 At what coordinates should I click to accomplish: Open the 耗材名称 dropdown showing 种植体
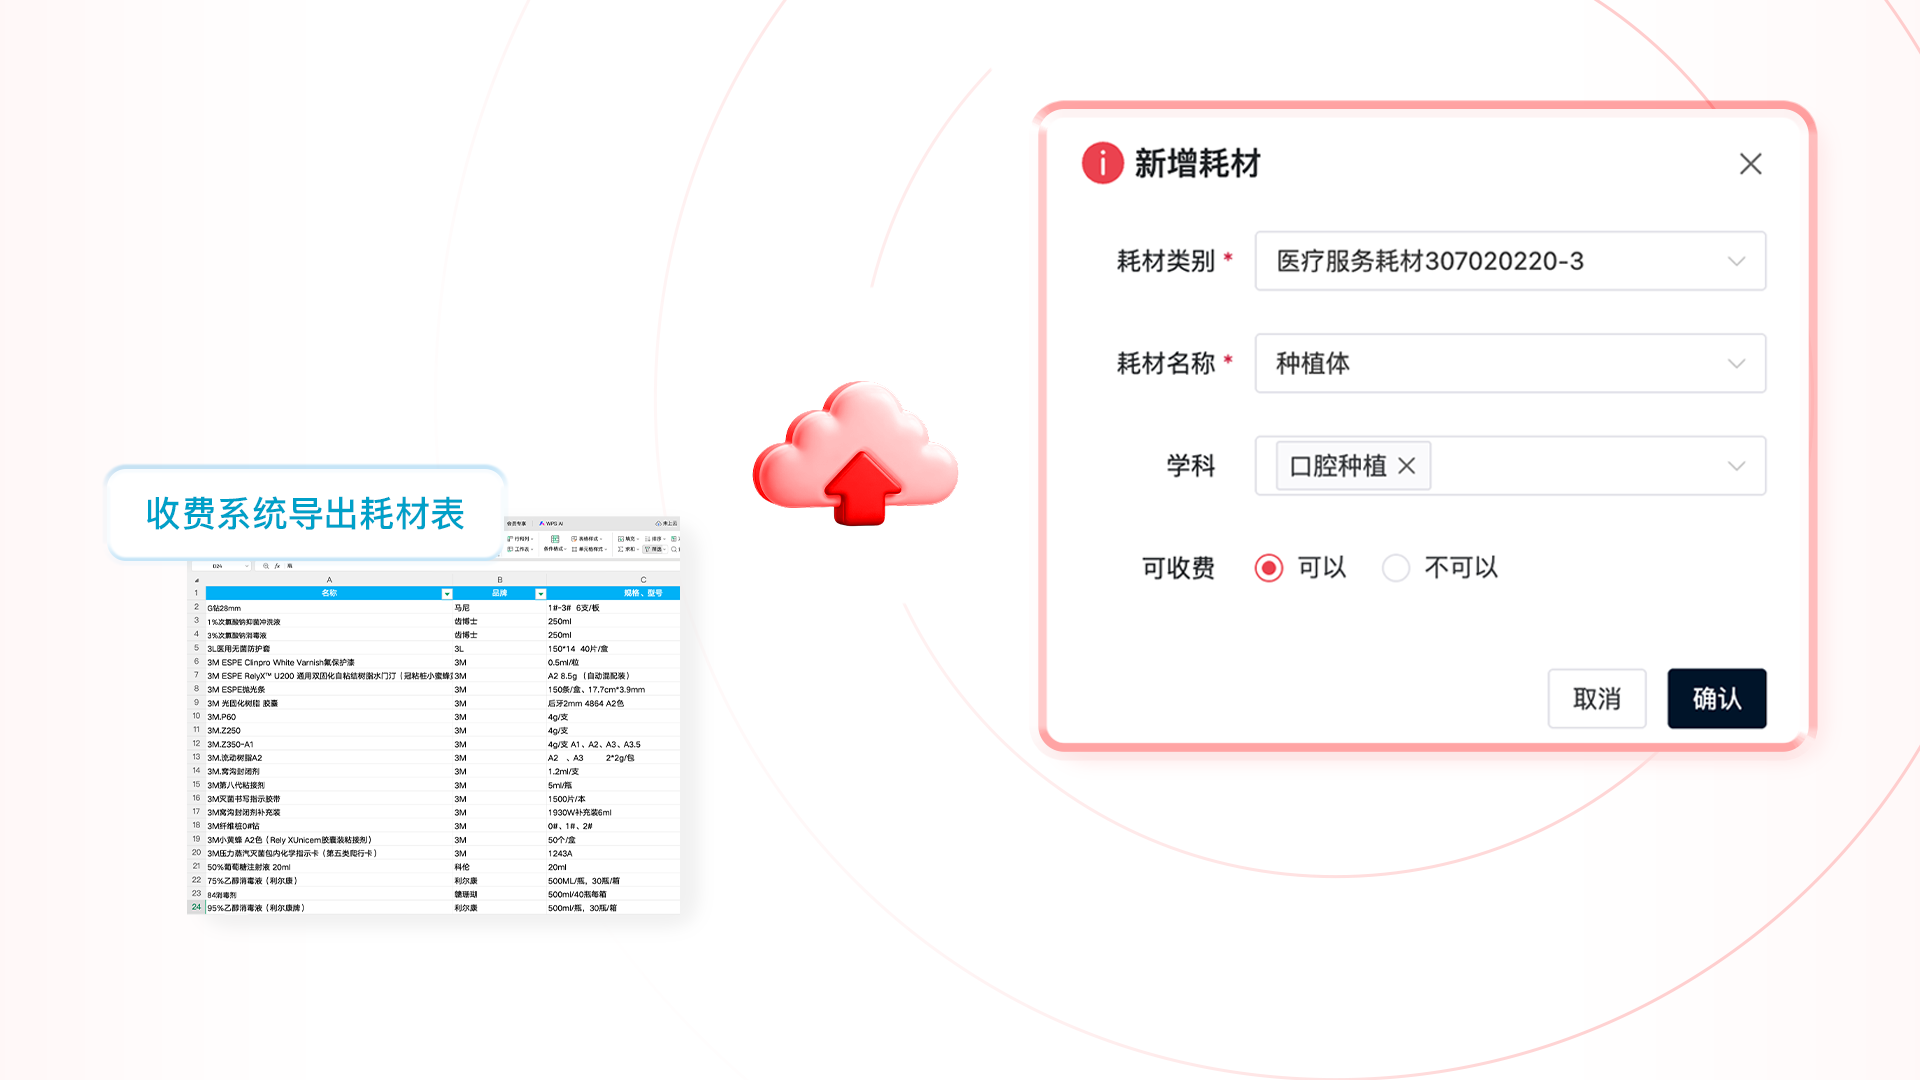pos(1510,363)
